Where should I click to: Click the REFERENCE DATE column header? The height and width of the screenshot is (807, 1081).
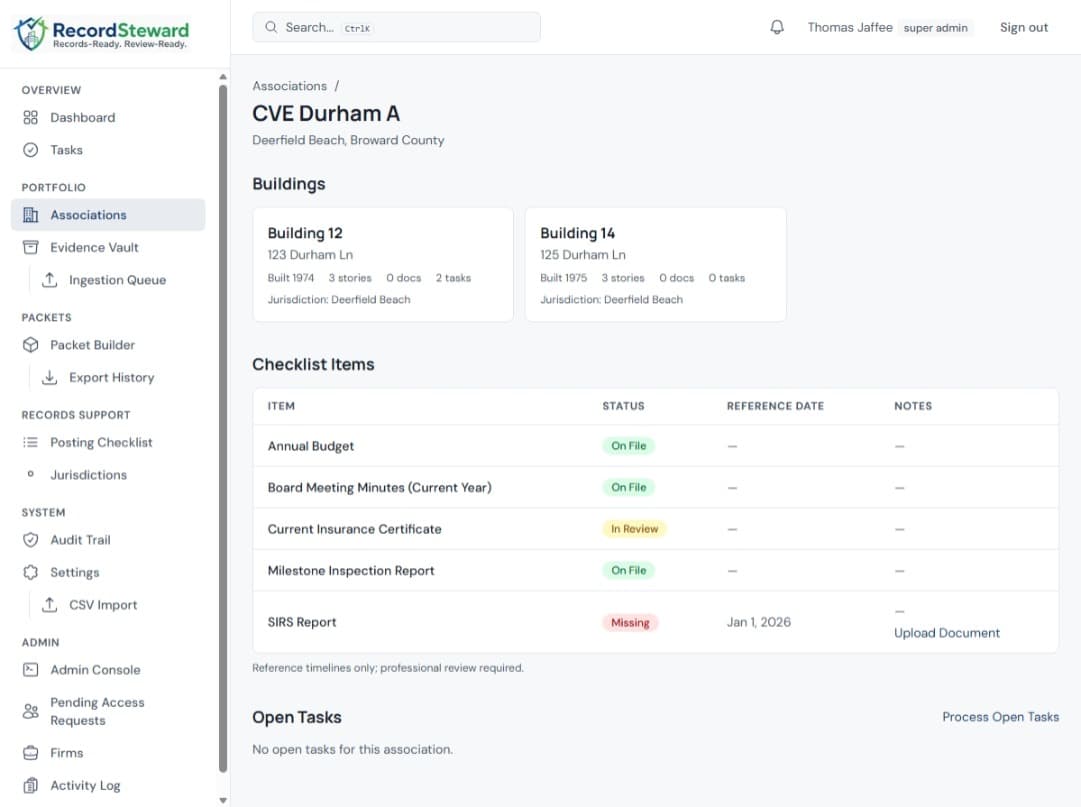775,407
